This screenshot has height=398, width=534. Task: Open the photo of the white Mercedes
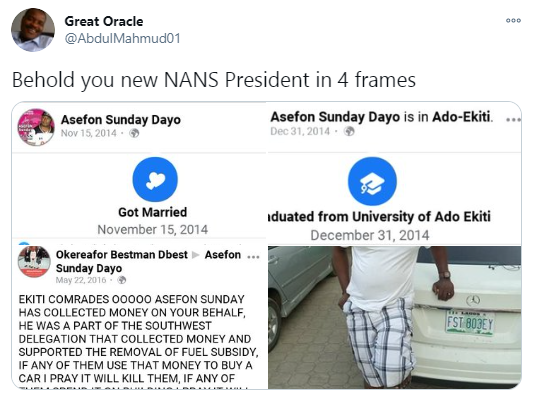394,317
